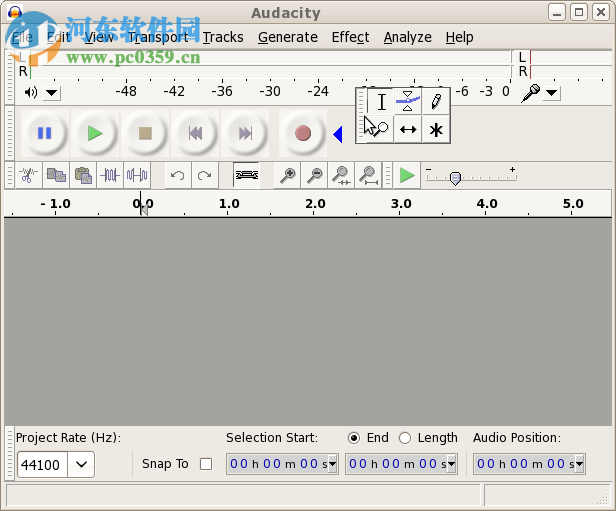Enable the Snap To checkbox

[x=206, y=464]
